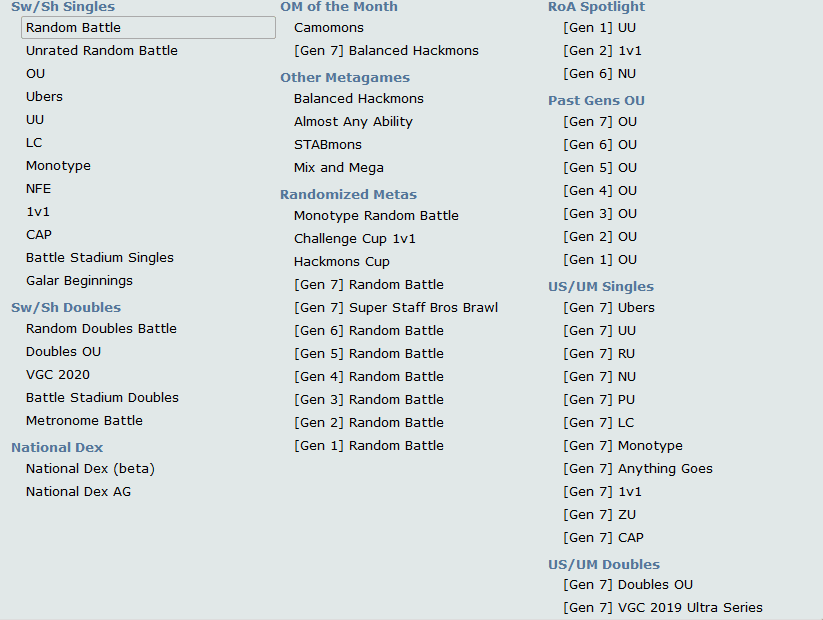Pick [Gen 4] OU from Past Gens
The width and height of the screenshot is (823, 620).
coord(600,190)
